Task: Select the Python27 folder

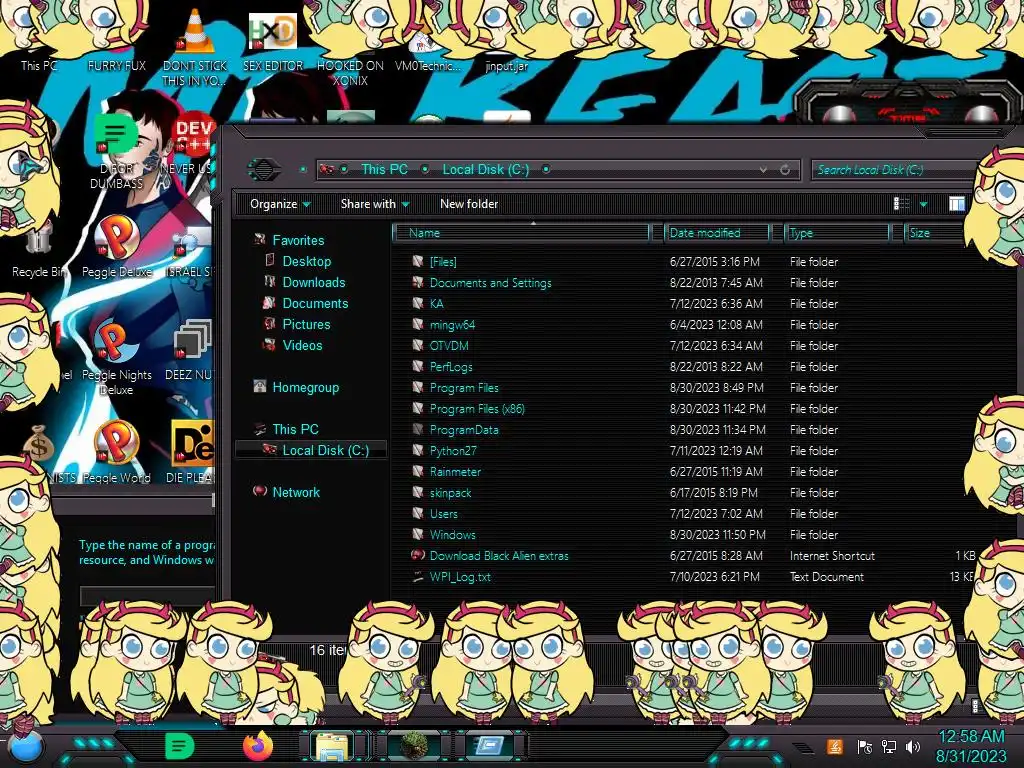Action: point(453,451)
